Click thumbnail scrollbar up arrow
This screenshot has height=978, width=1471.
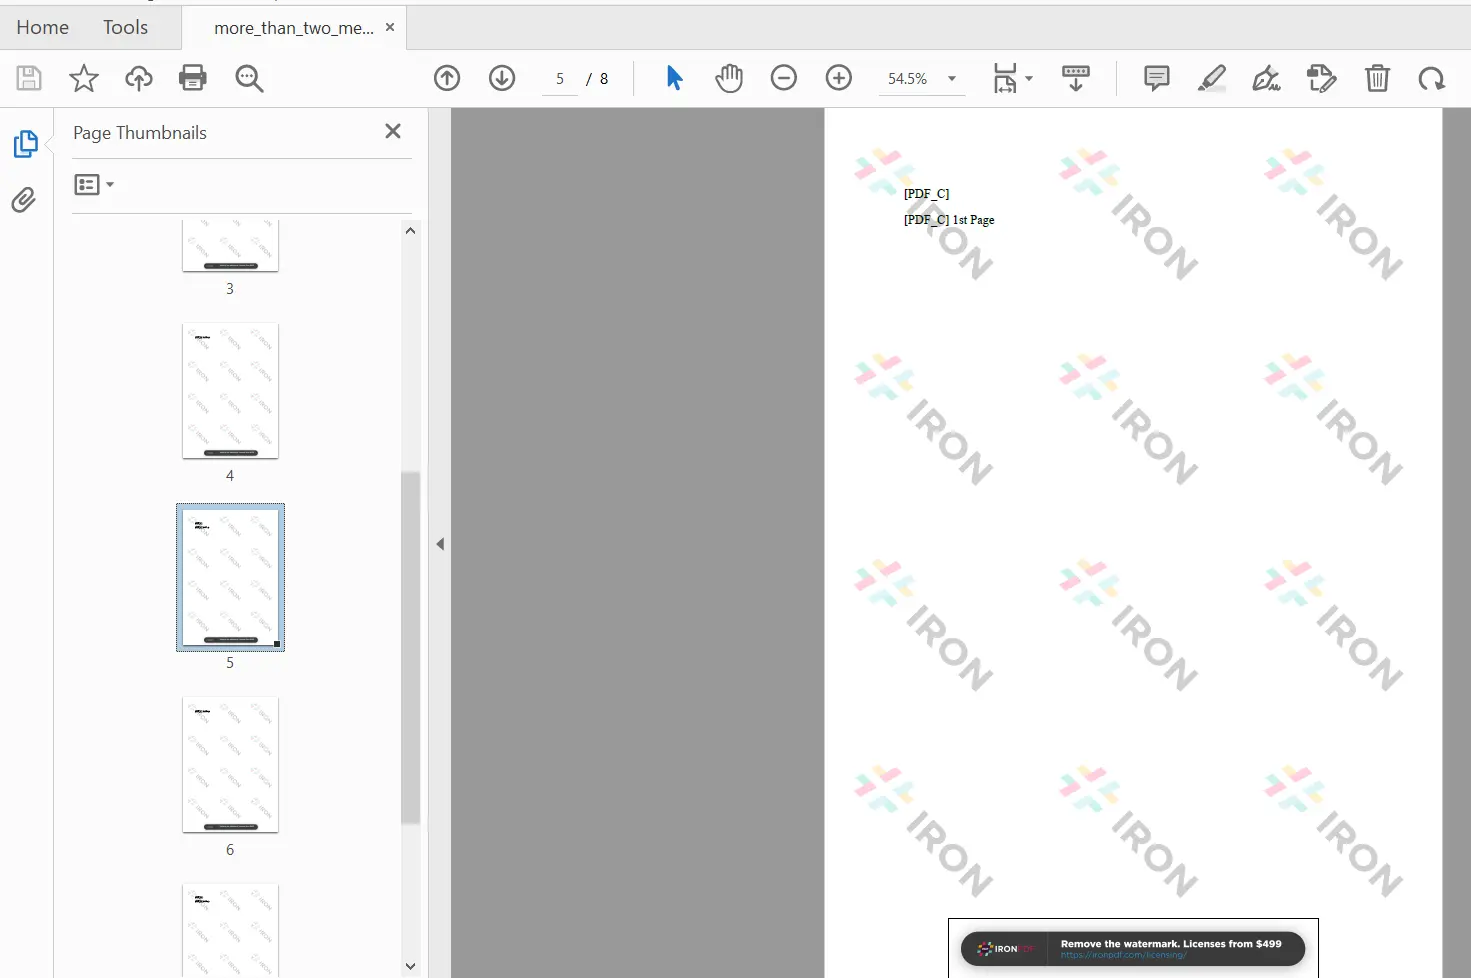pos(410,231)
